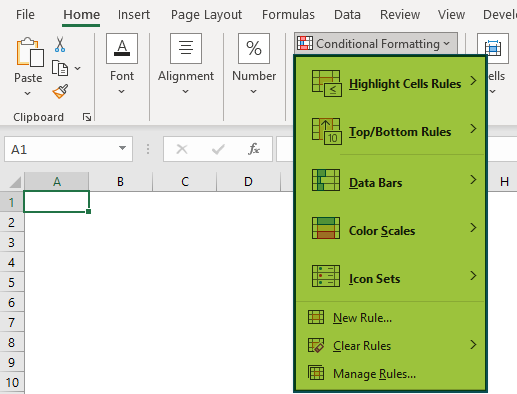Select the Format Painter brush

click(60, 91)
